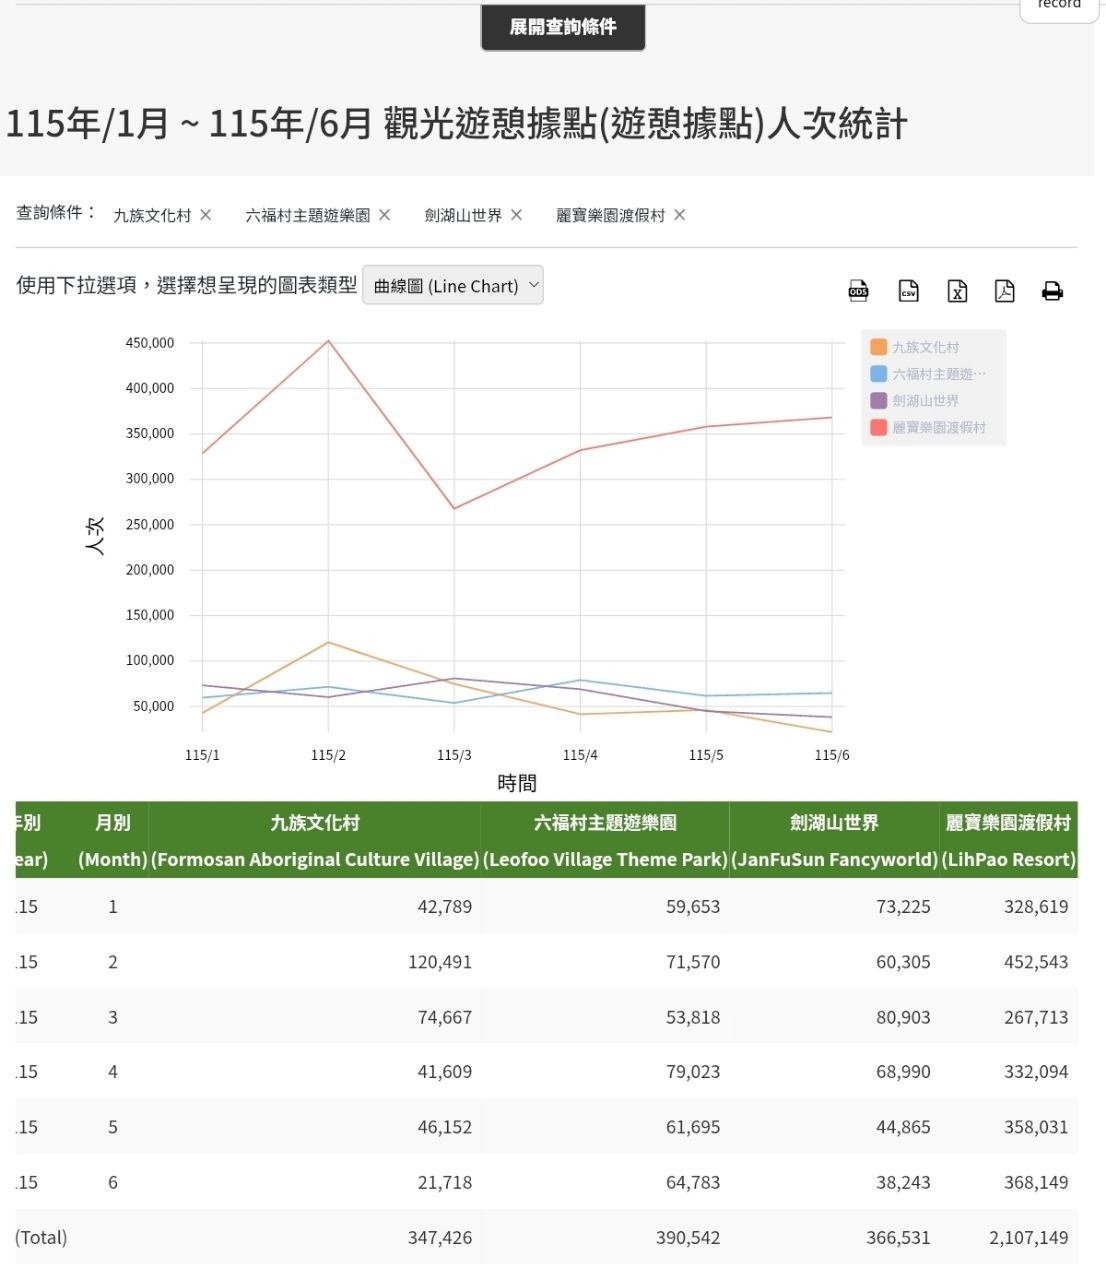The height and width of the screenshot is (1280, 1106).
Task: Toggle 九族文化村 series in chart legend
Action: (x=914, y=347)
